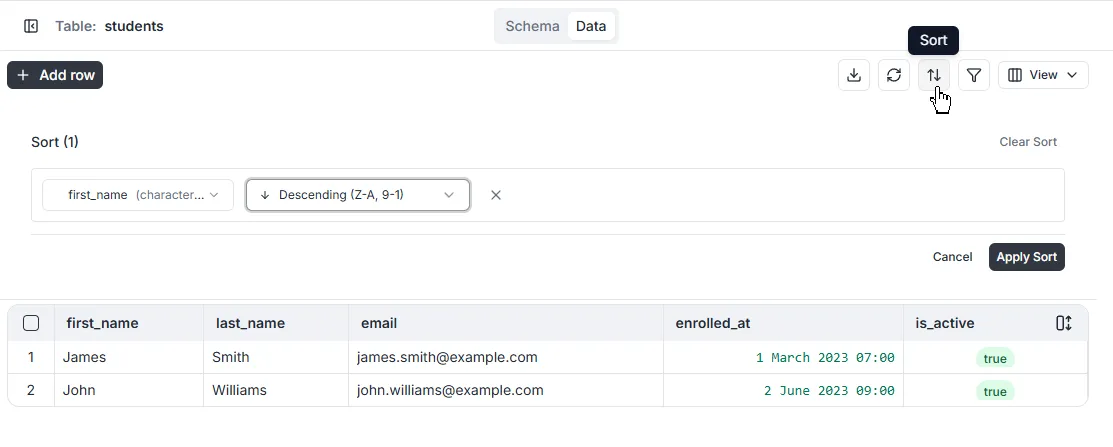Refresh the table data
Image resolution: width=1113 pixels, height=447 pixels.
[x=894, y=75]
